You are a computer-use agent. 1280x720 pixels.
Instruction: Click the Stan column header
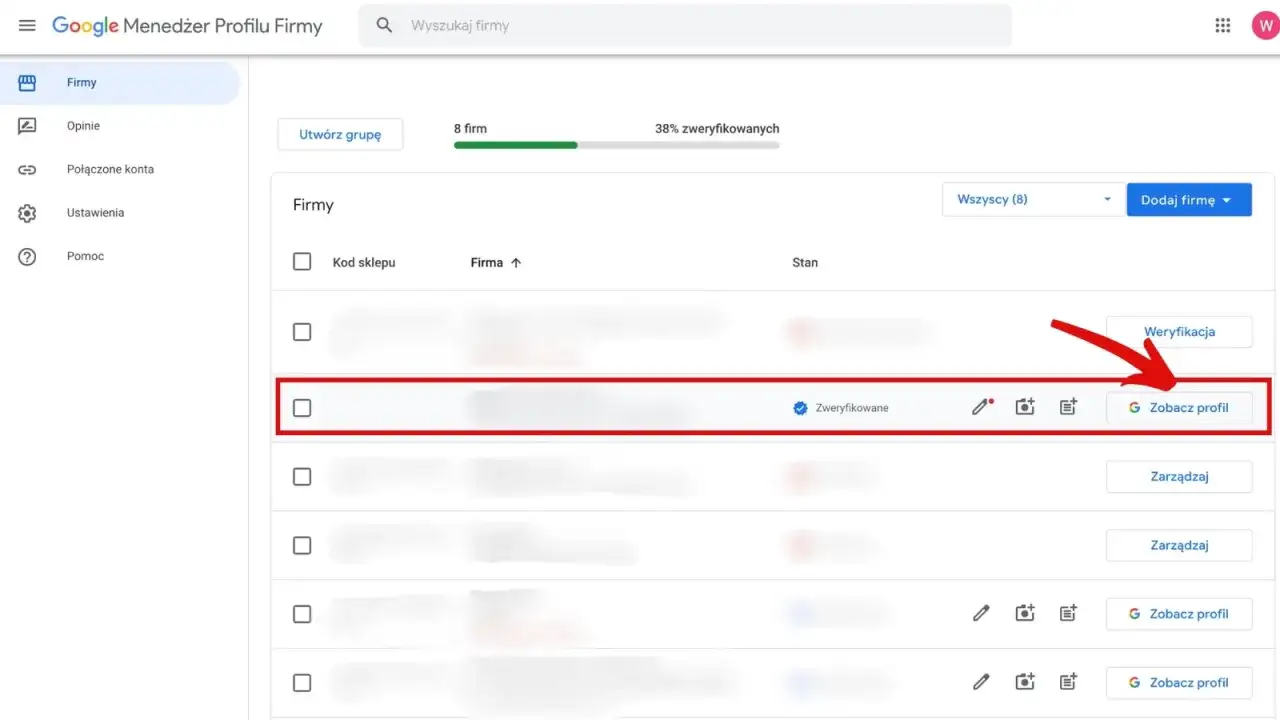click(805, 263)
